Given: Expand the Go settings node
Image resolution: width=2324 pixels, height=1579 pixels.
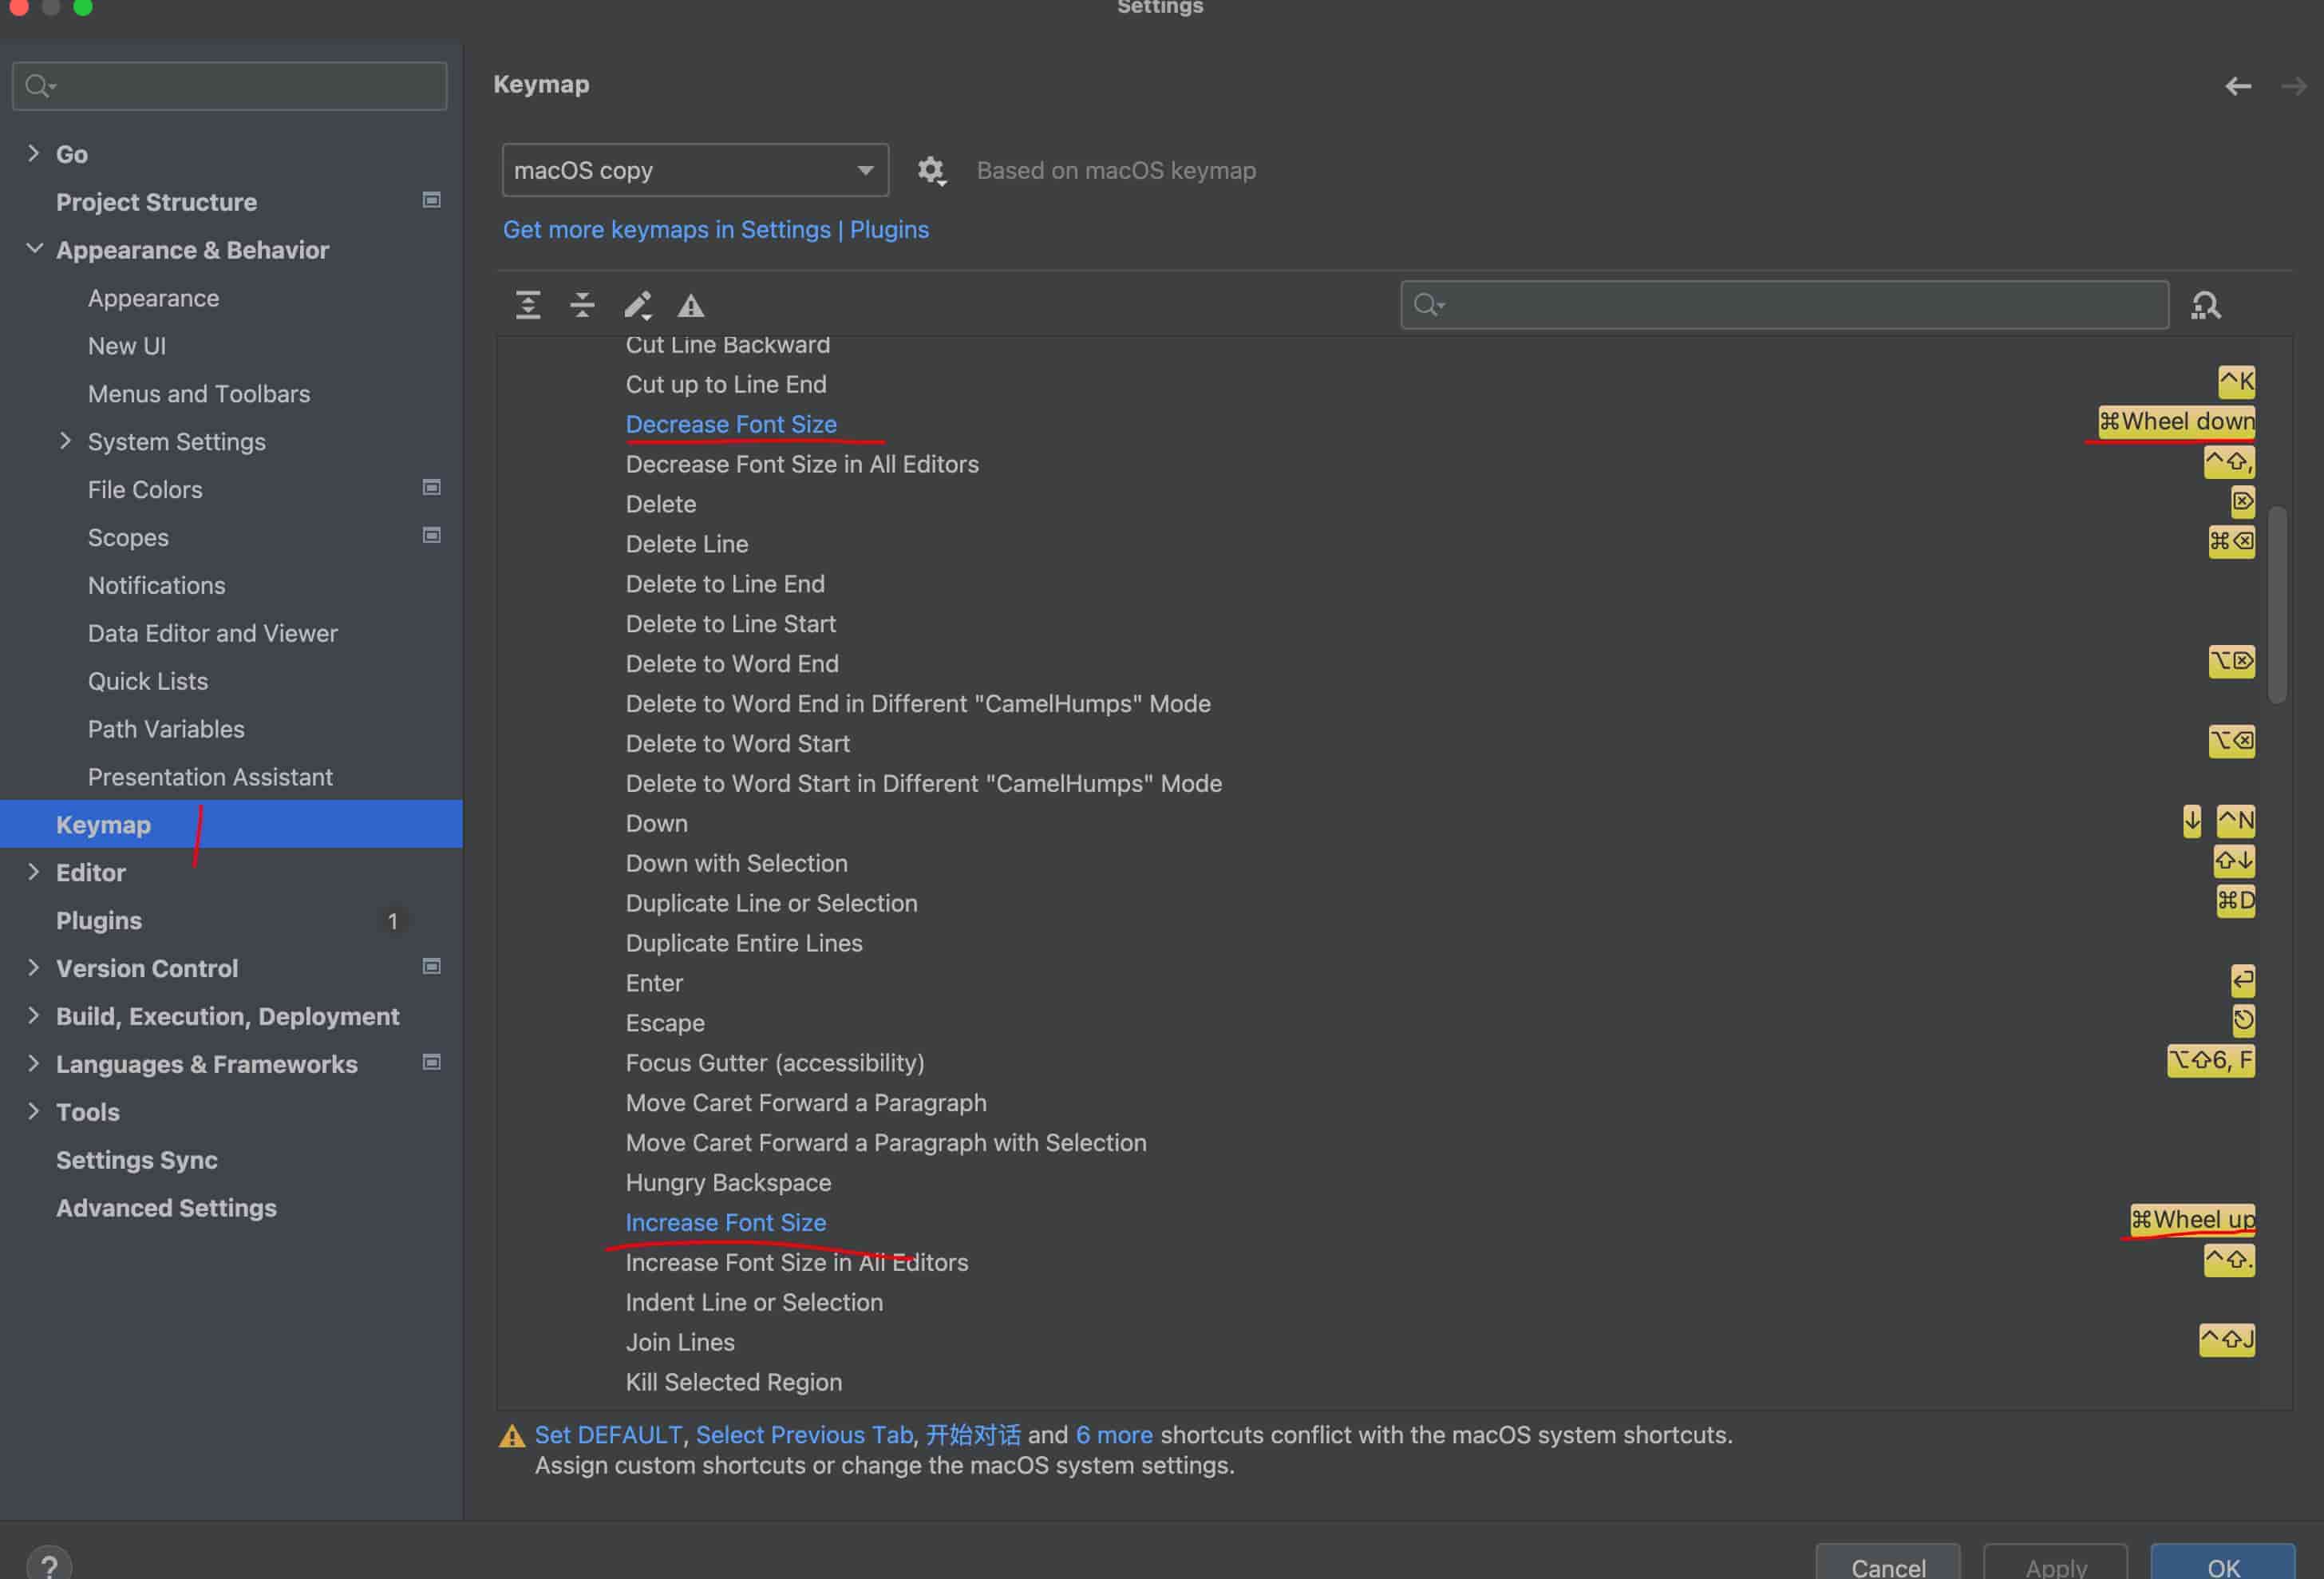Looking at the screenshot, I should [x=33, y=153].
